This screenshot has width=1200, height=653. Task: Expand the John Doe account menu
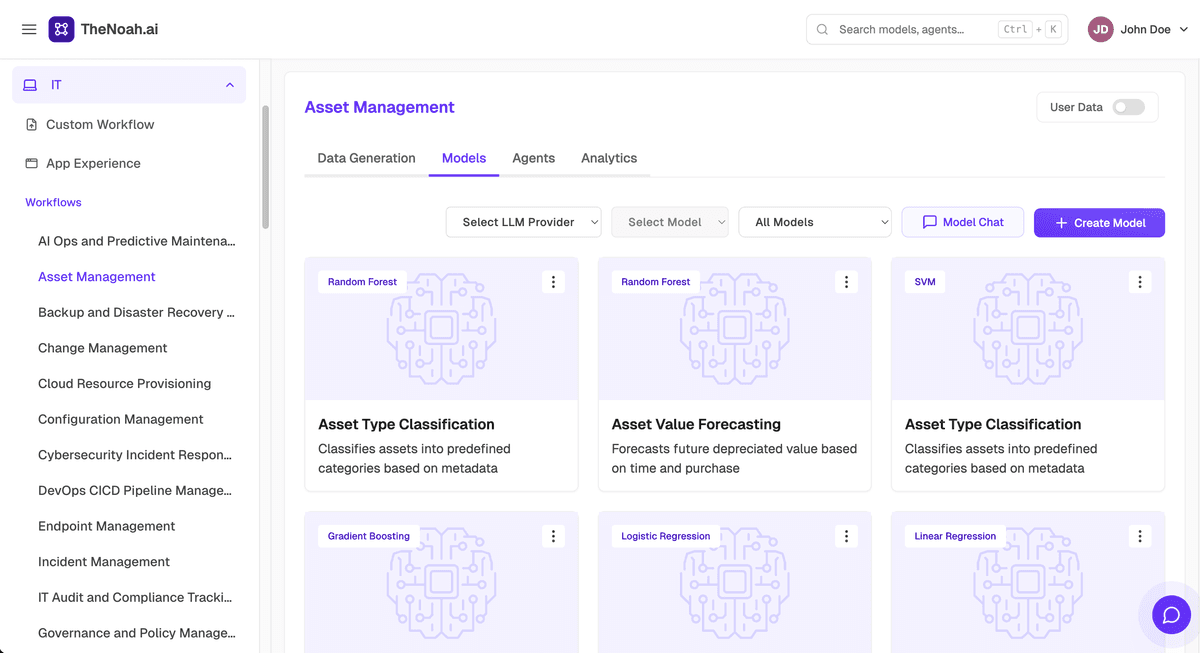point(1139,29)
